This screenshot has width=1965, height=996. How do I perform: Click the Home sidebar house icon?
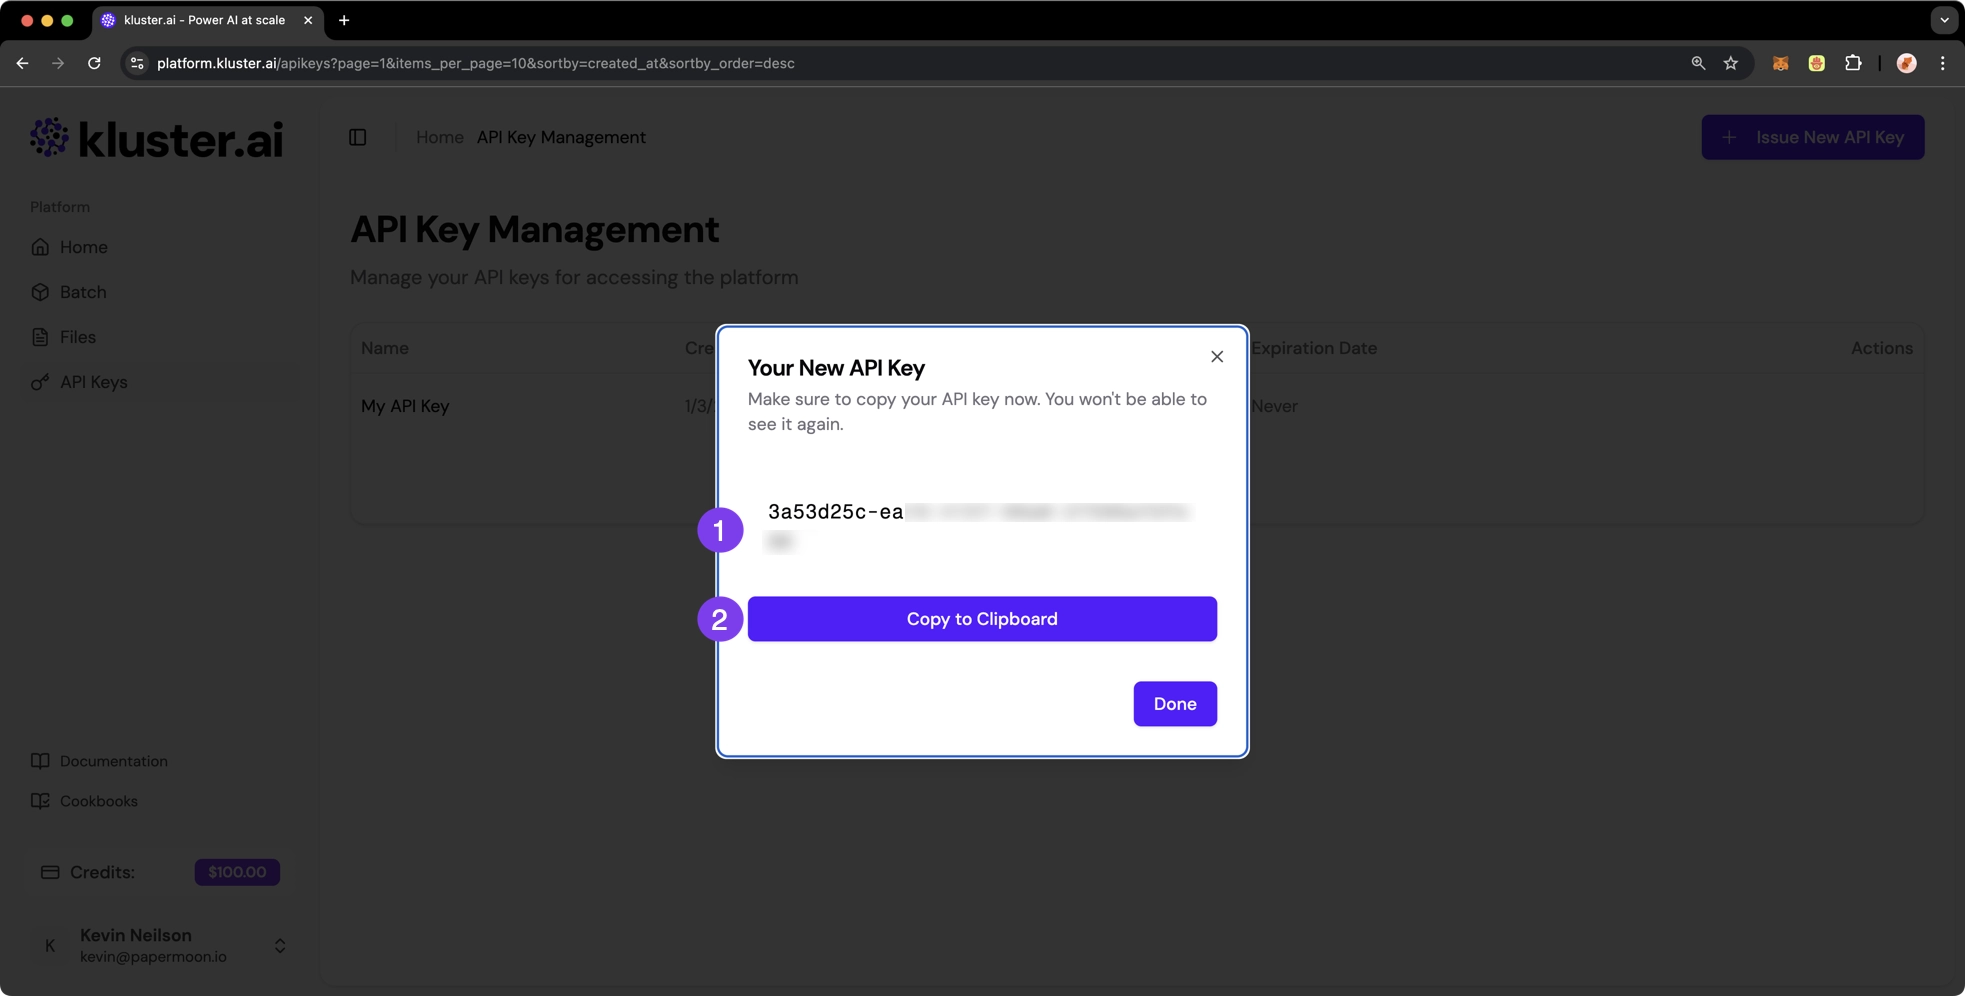pos(40,247)
